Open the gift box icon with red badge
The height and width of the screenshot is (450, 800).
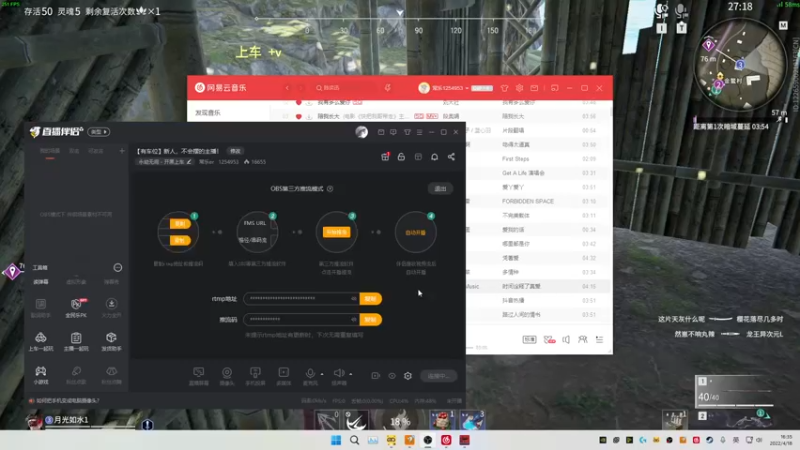(x=385, y=157)
